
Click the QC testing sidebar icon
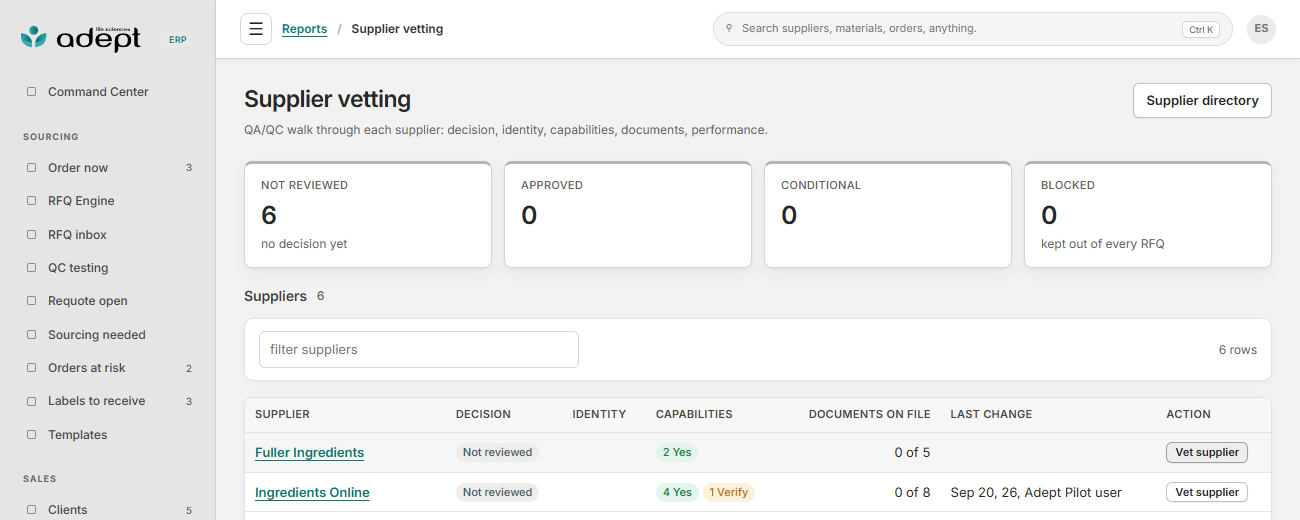[x=31, y=268]
